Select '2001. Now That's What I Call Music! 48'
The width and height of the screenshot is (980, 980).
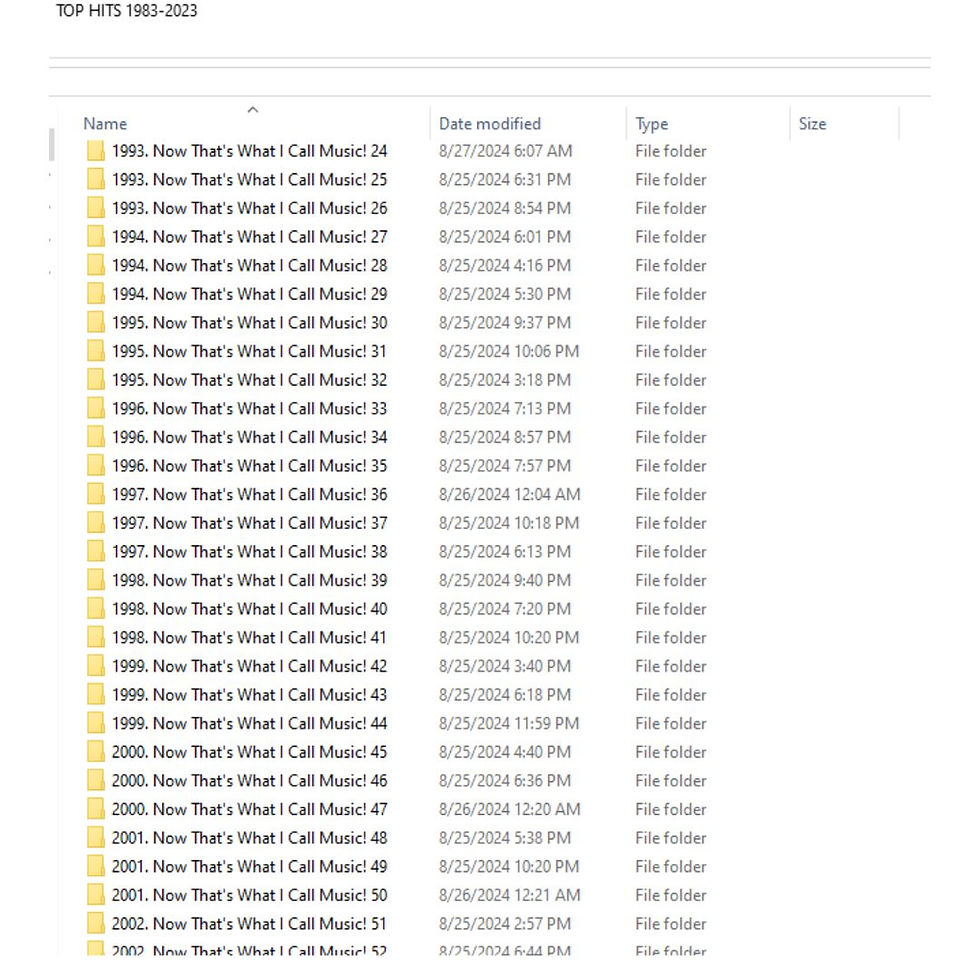(249, 838)
